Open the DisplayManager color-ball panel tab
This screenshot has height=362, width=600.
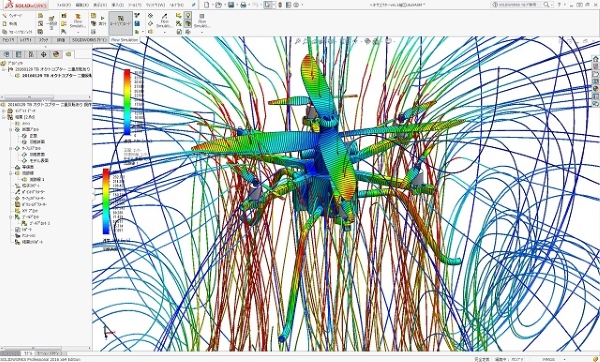pyautogui.click(x=56, y=54)
